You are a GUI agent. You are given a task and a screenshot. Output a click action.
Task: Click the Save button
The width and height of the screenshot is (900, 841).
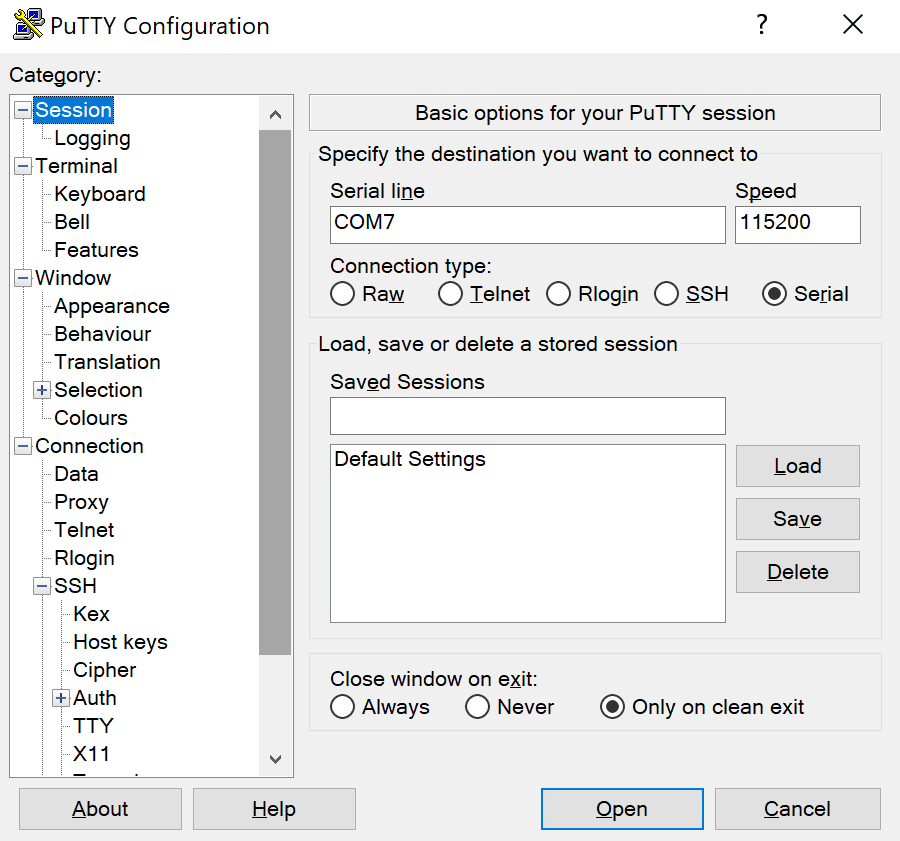pos(798,519)
